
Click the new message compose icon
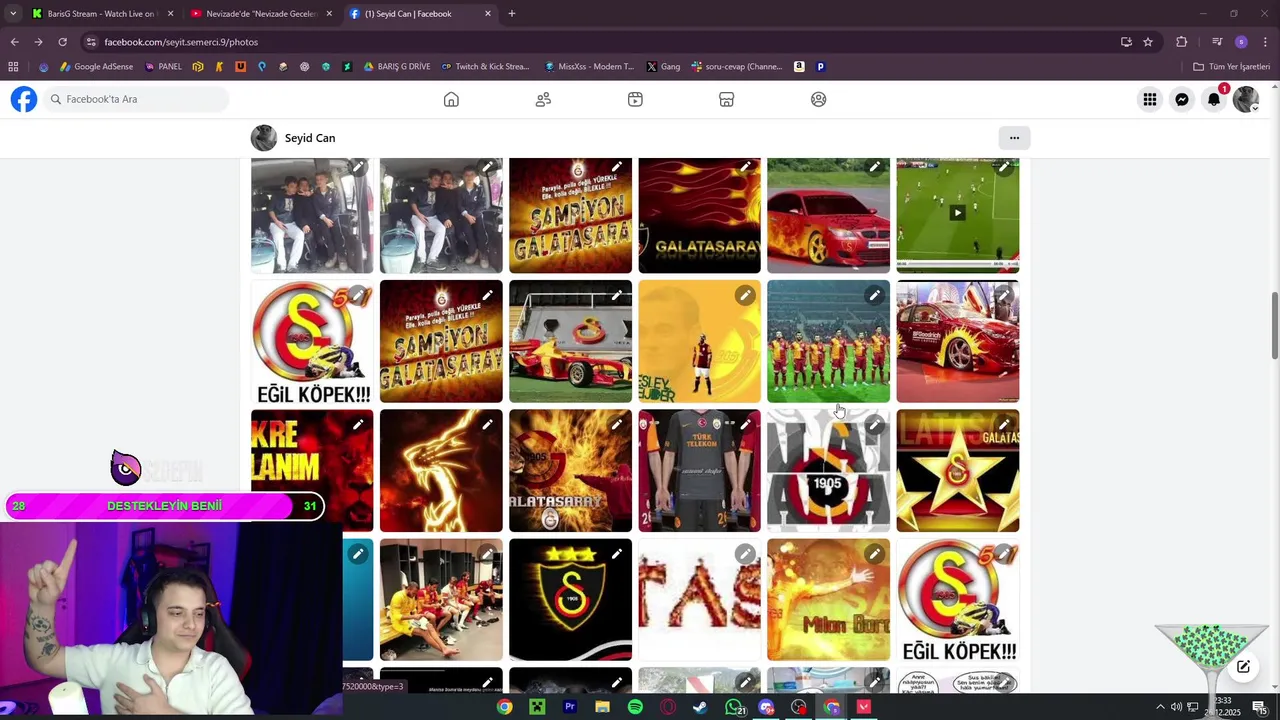1243,667
